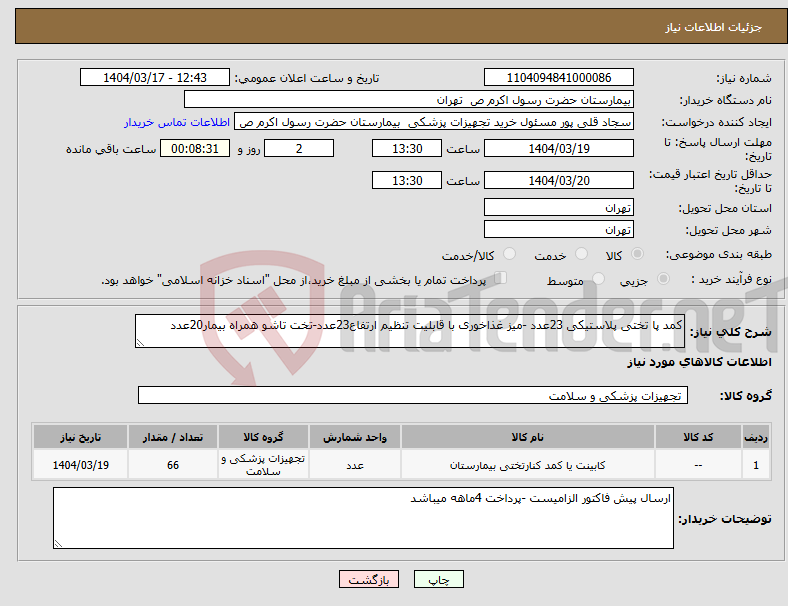
Task: Click the announcement date field 1404/03/17 - 12:43
Action: [155, 77]
